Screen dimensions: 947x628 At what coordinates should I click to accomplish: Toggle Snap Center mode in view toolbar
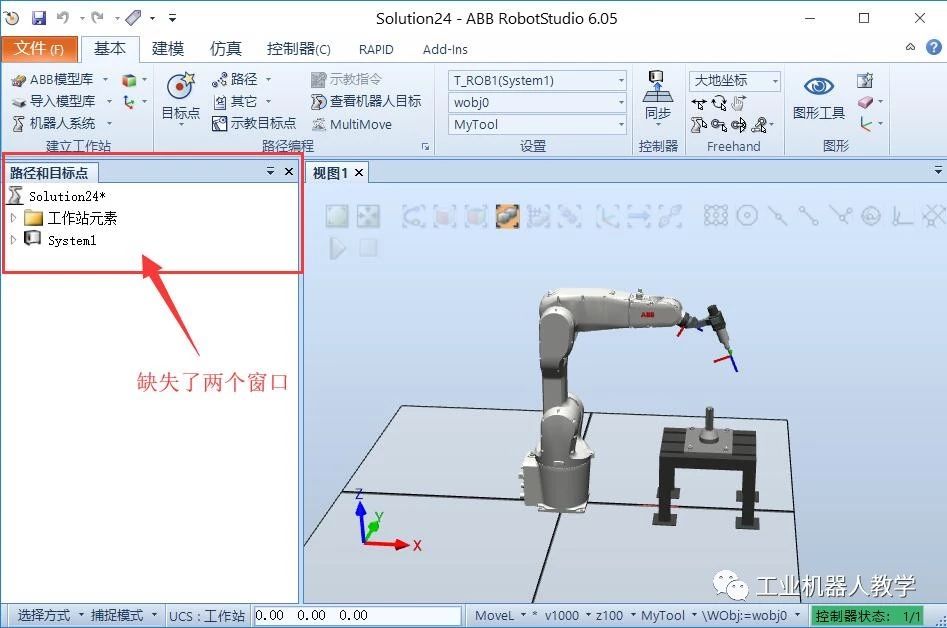click(x=747, y=216)
